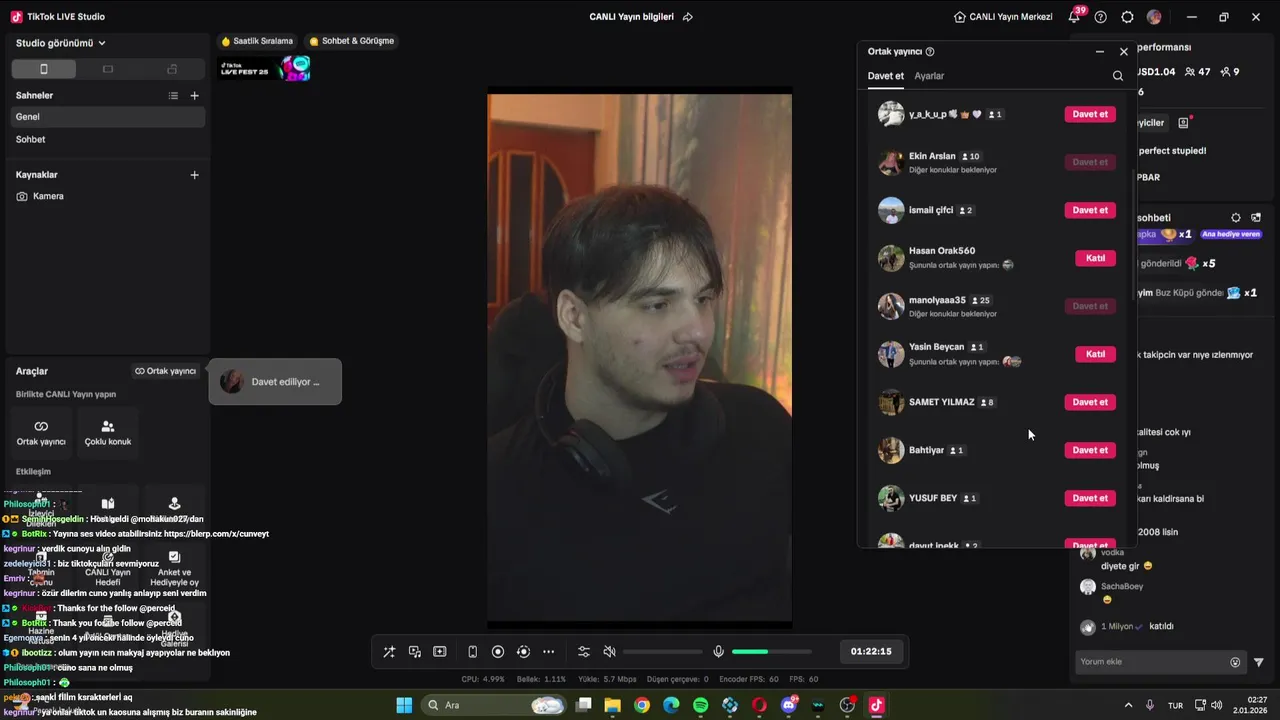This screenshot has height=720, width=1280.
Task: Invite ismail çifci with Davet et
Action: [1090, 210]
